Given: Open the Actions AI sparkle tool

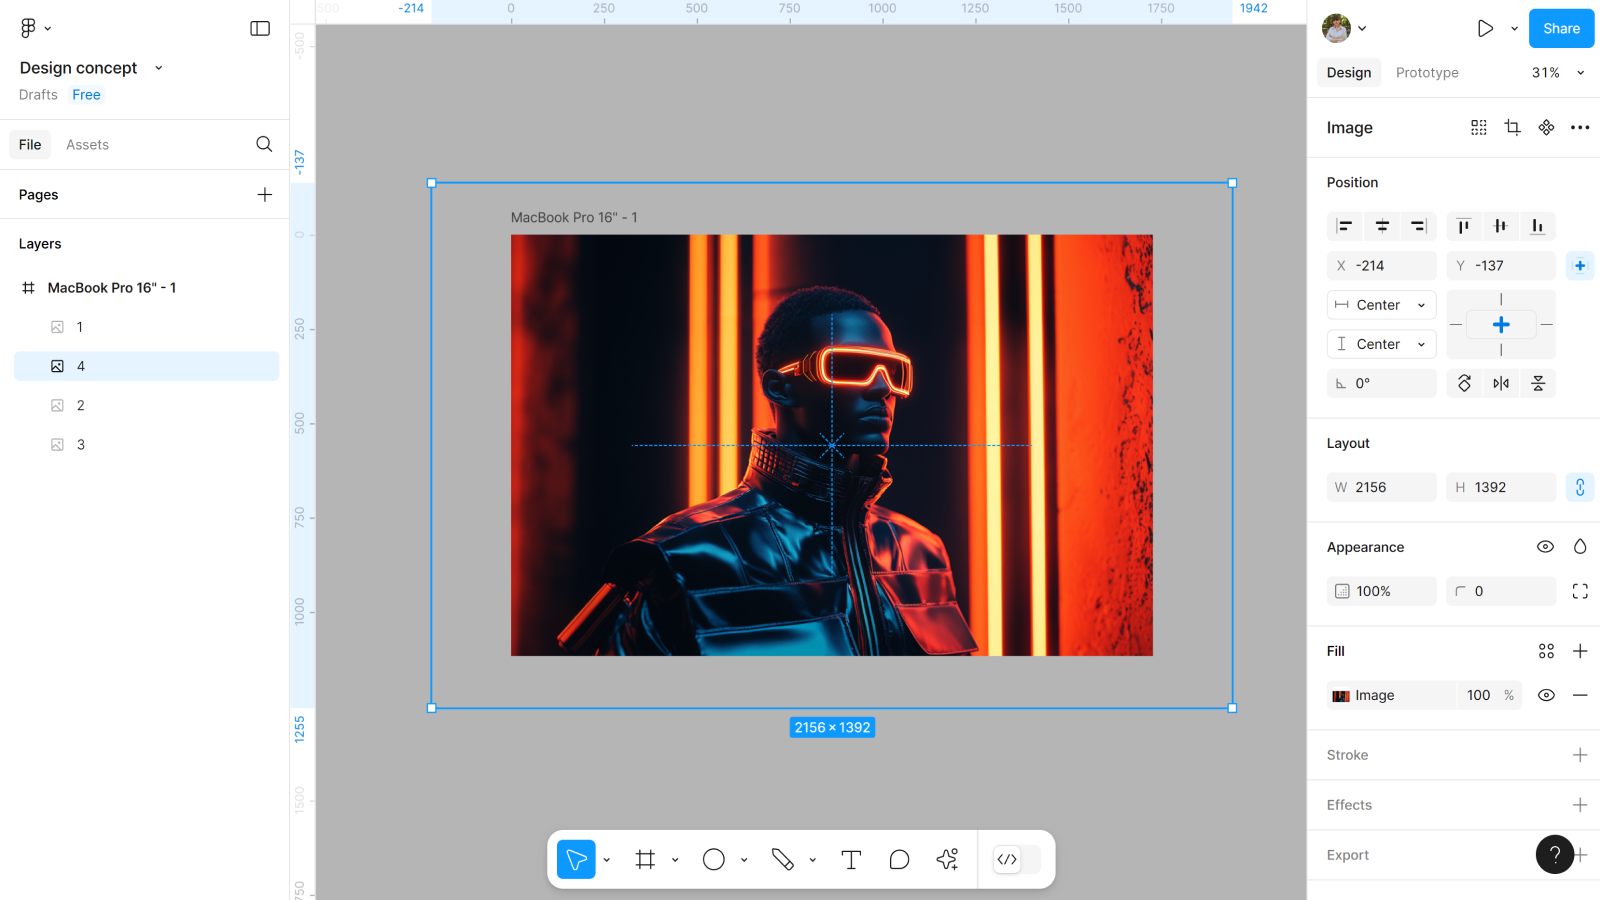Looking at the screenshot, I should (x=947, y=860).
